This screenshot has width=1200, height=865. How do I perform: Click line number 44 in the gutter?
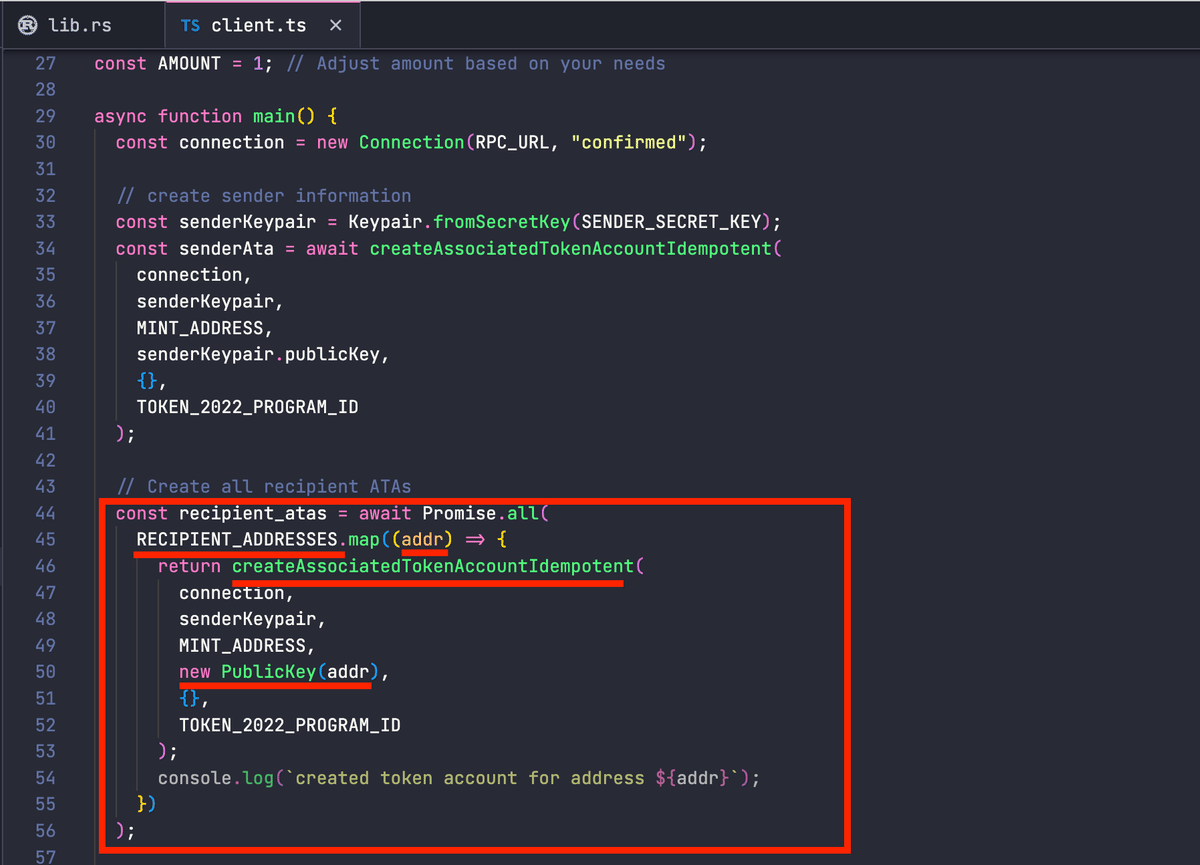(x=45, y=513)
